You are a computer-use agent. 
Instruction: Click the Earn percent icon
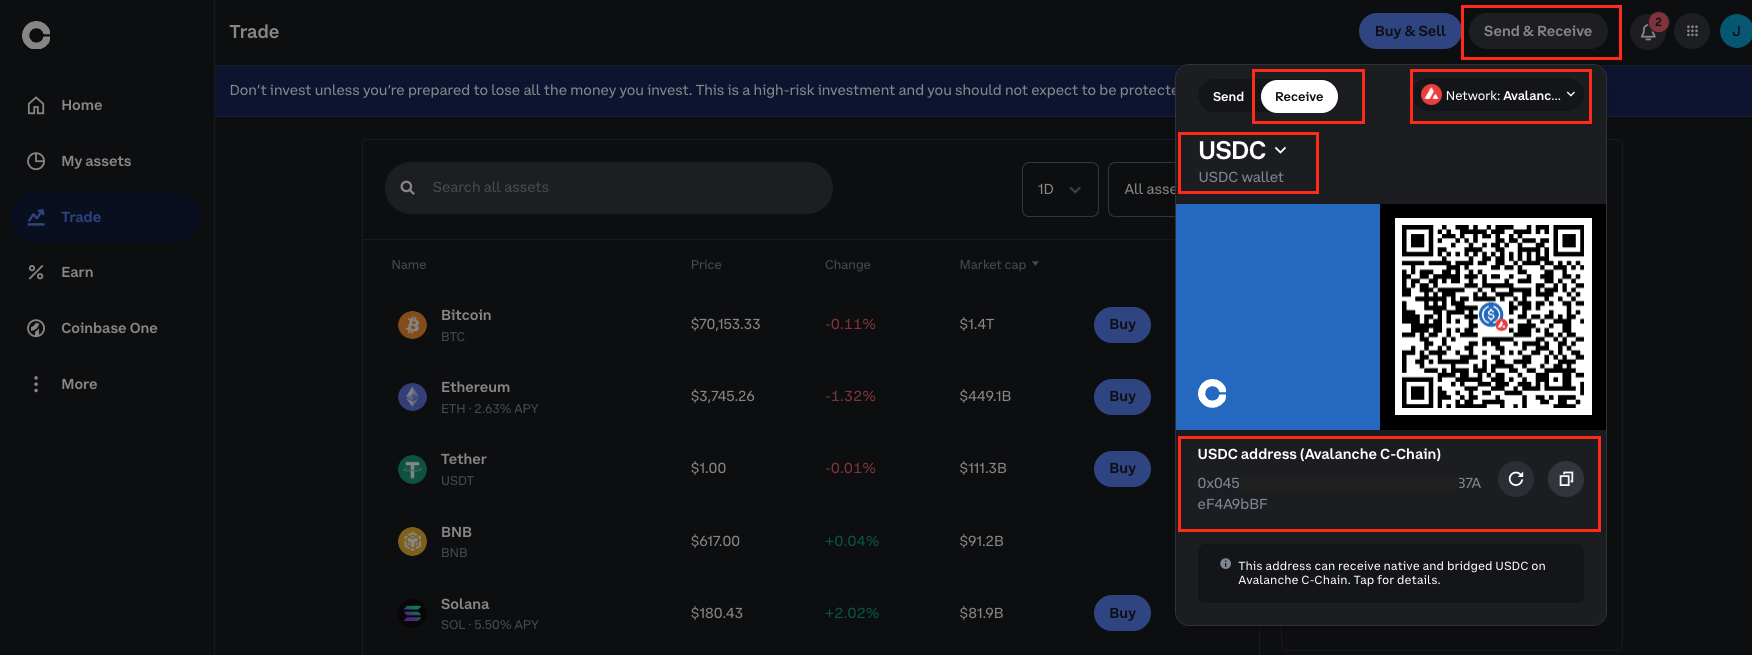36,272
